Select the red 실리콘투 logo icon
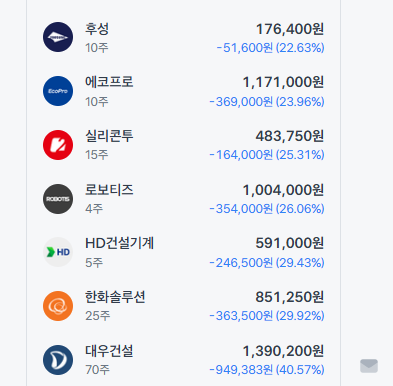This screenshot has width=393, height=386. tap(58, 145)
